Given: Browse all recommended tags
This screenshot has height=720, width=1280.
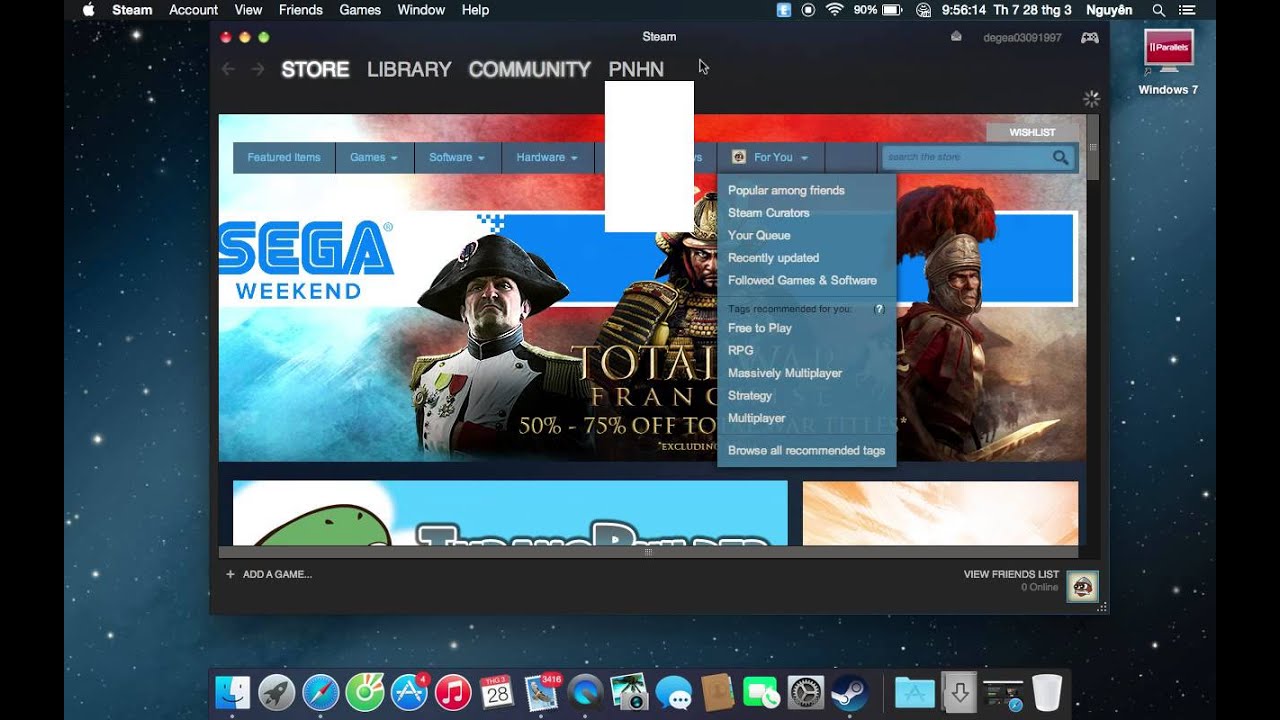Looking at the screenshot, I should 806,450.
